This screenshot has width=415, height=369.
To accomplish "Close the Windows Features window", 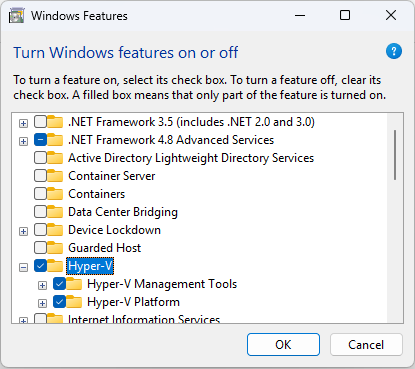I will pos(391,15).
